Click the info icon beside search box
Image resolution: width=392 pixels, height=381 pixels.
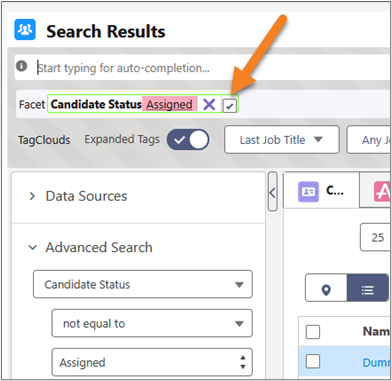(22, 66)
